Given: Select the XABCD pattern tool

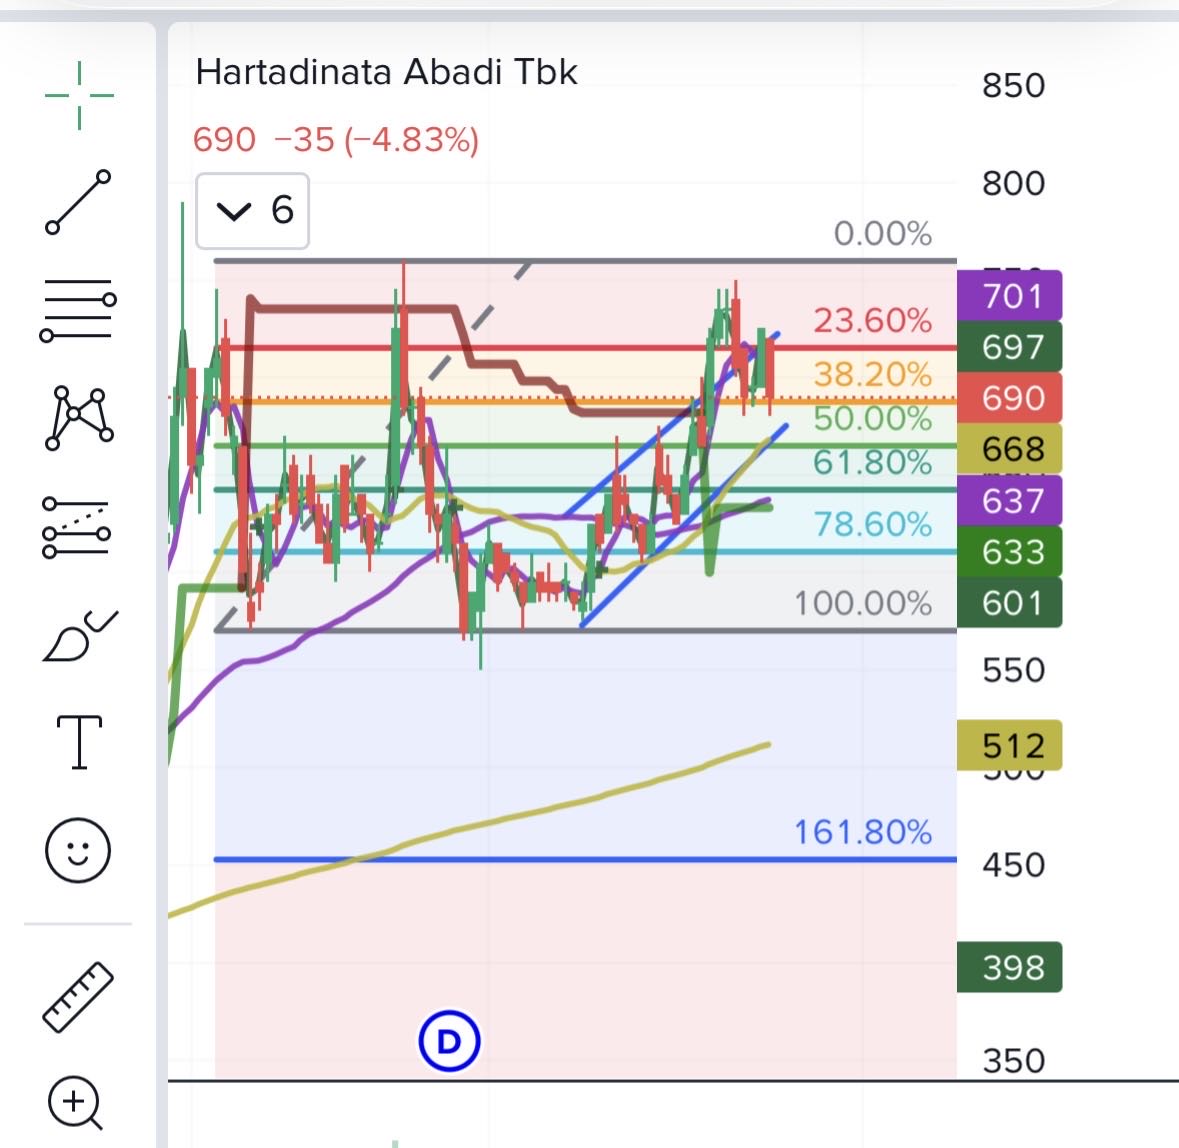Looking at the screenshot, I should pos(79,418).
